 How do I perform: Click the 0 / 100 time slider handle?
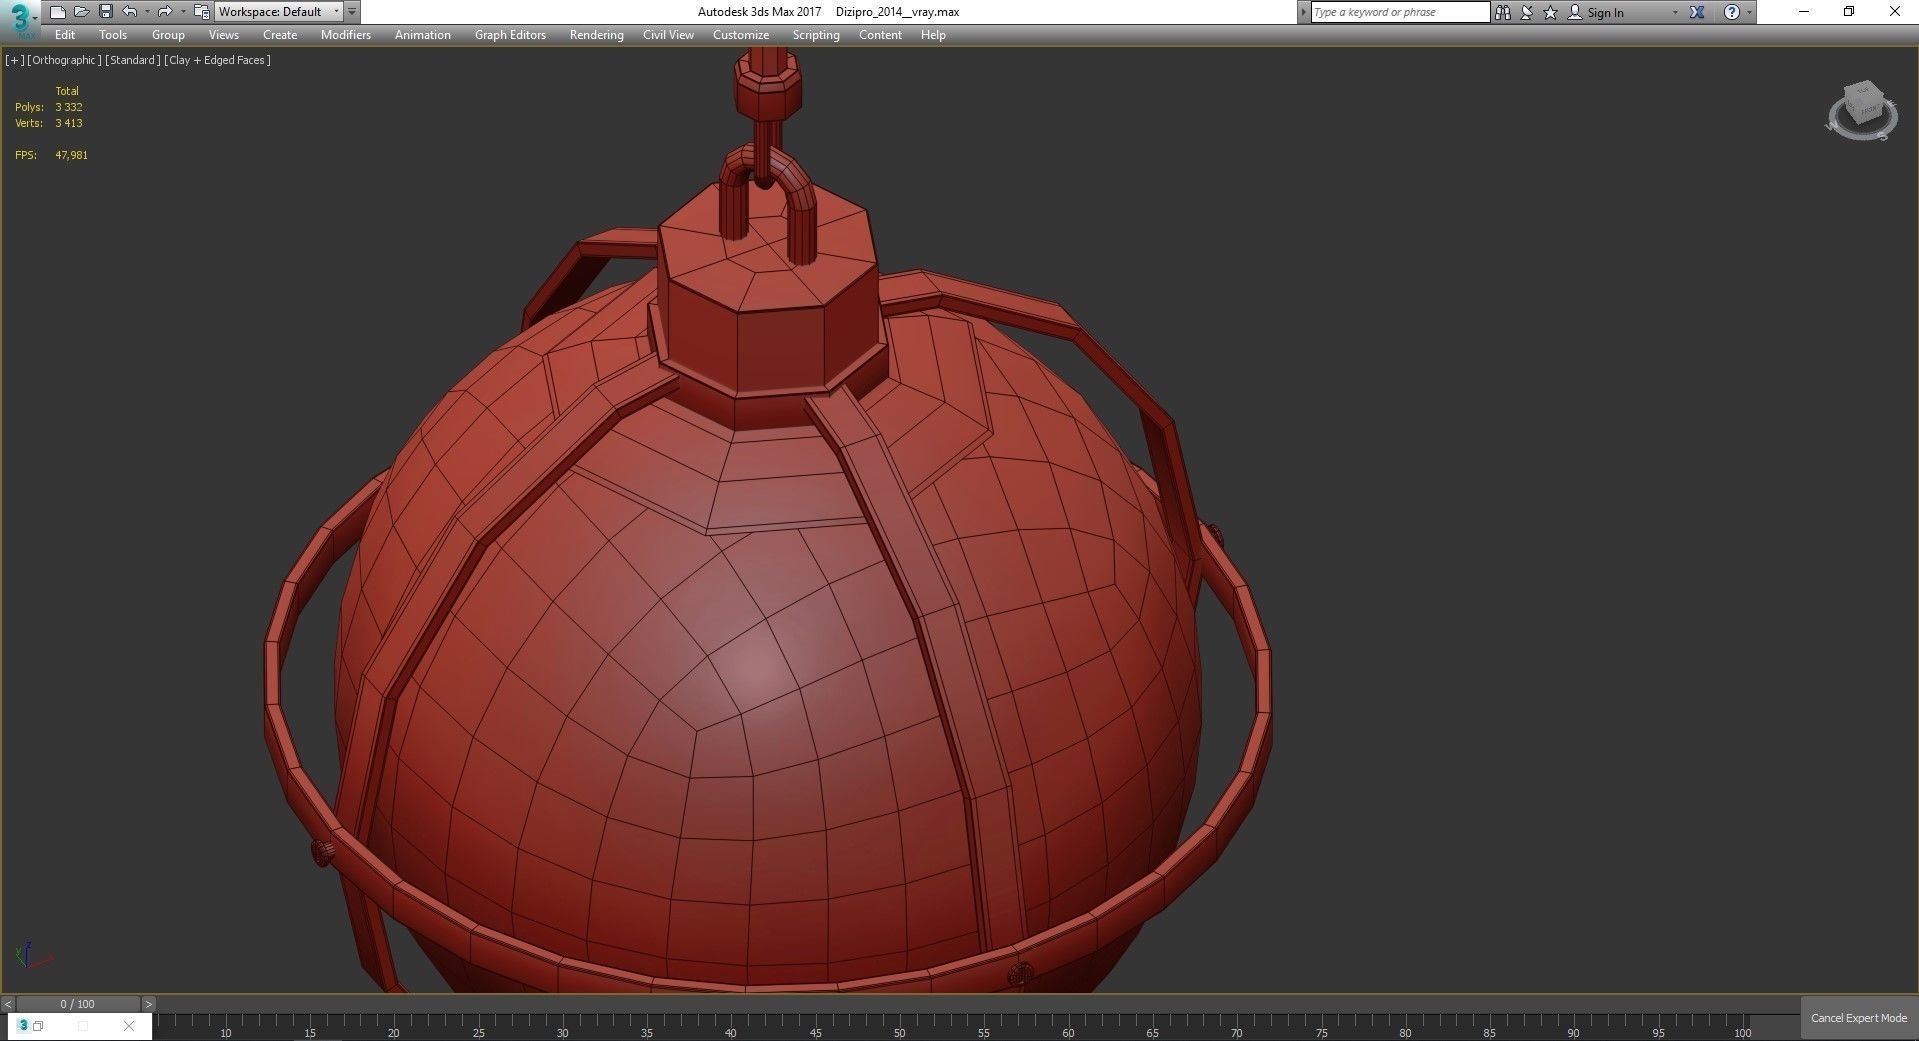click(x=78, y=1004)
